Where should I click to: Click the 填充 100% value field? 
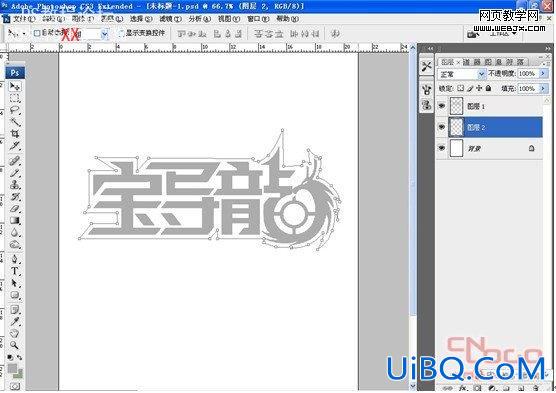coord(528,88)
